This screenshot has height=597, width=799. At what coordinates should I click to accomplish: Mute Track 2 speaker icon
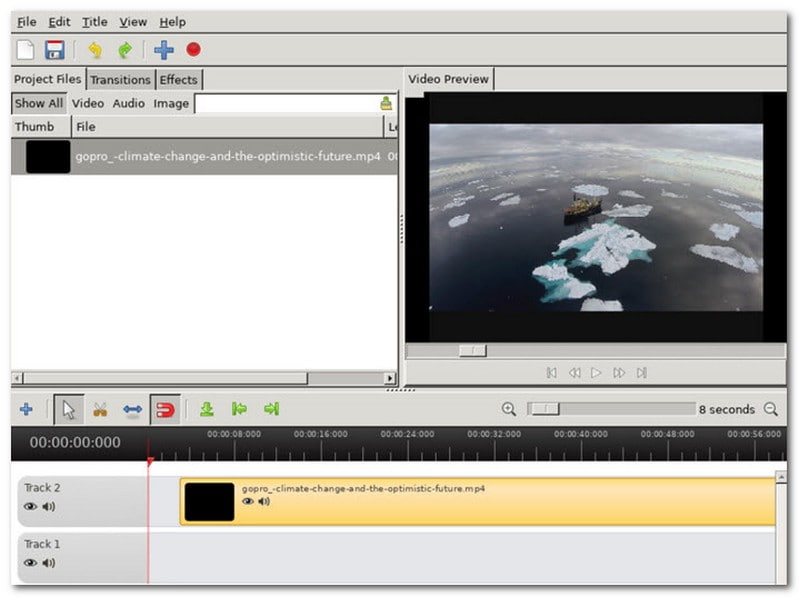pos(49,506)
